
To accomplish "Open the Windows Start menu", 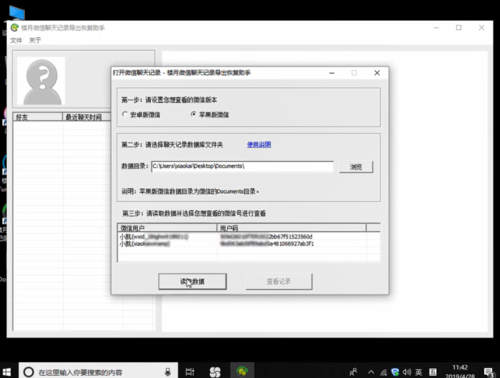I will [x=7, y=371].
